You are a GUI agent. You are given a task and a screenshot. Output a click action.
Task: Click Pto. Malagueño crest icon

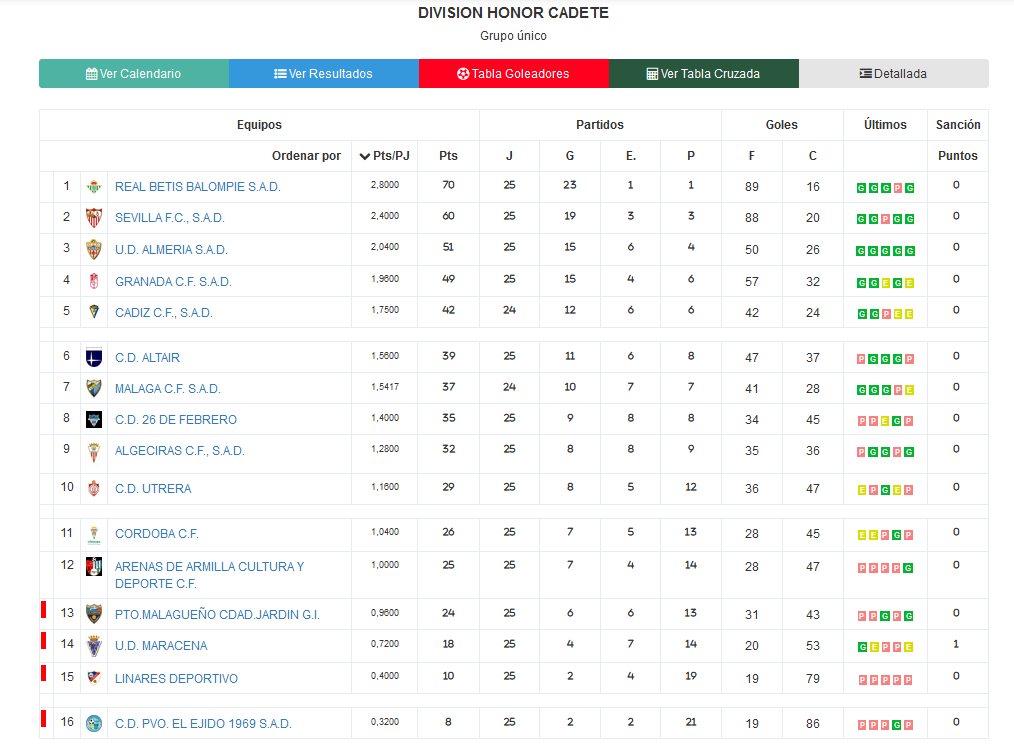click(x=94, y=614)
